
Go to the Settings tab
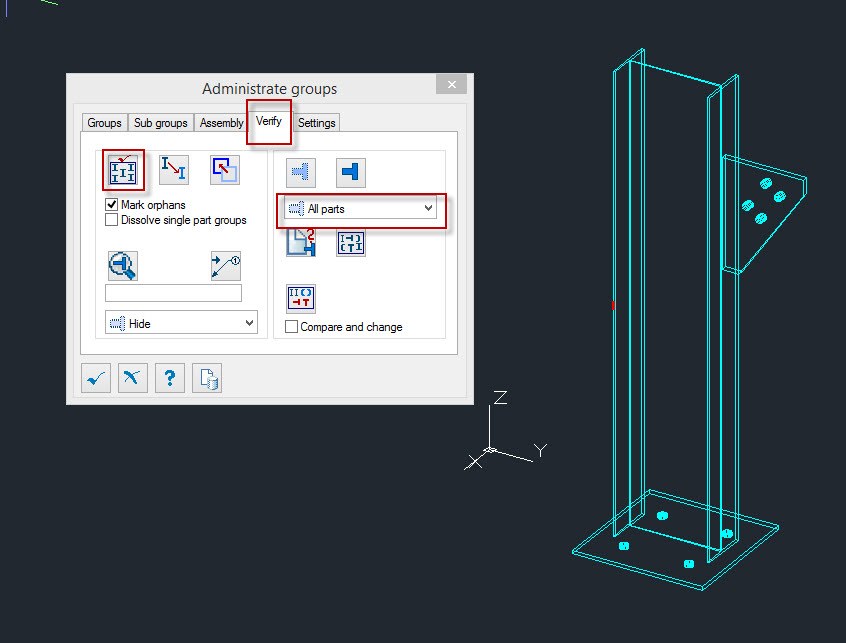click(x=317, y=123)
